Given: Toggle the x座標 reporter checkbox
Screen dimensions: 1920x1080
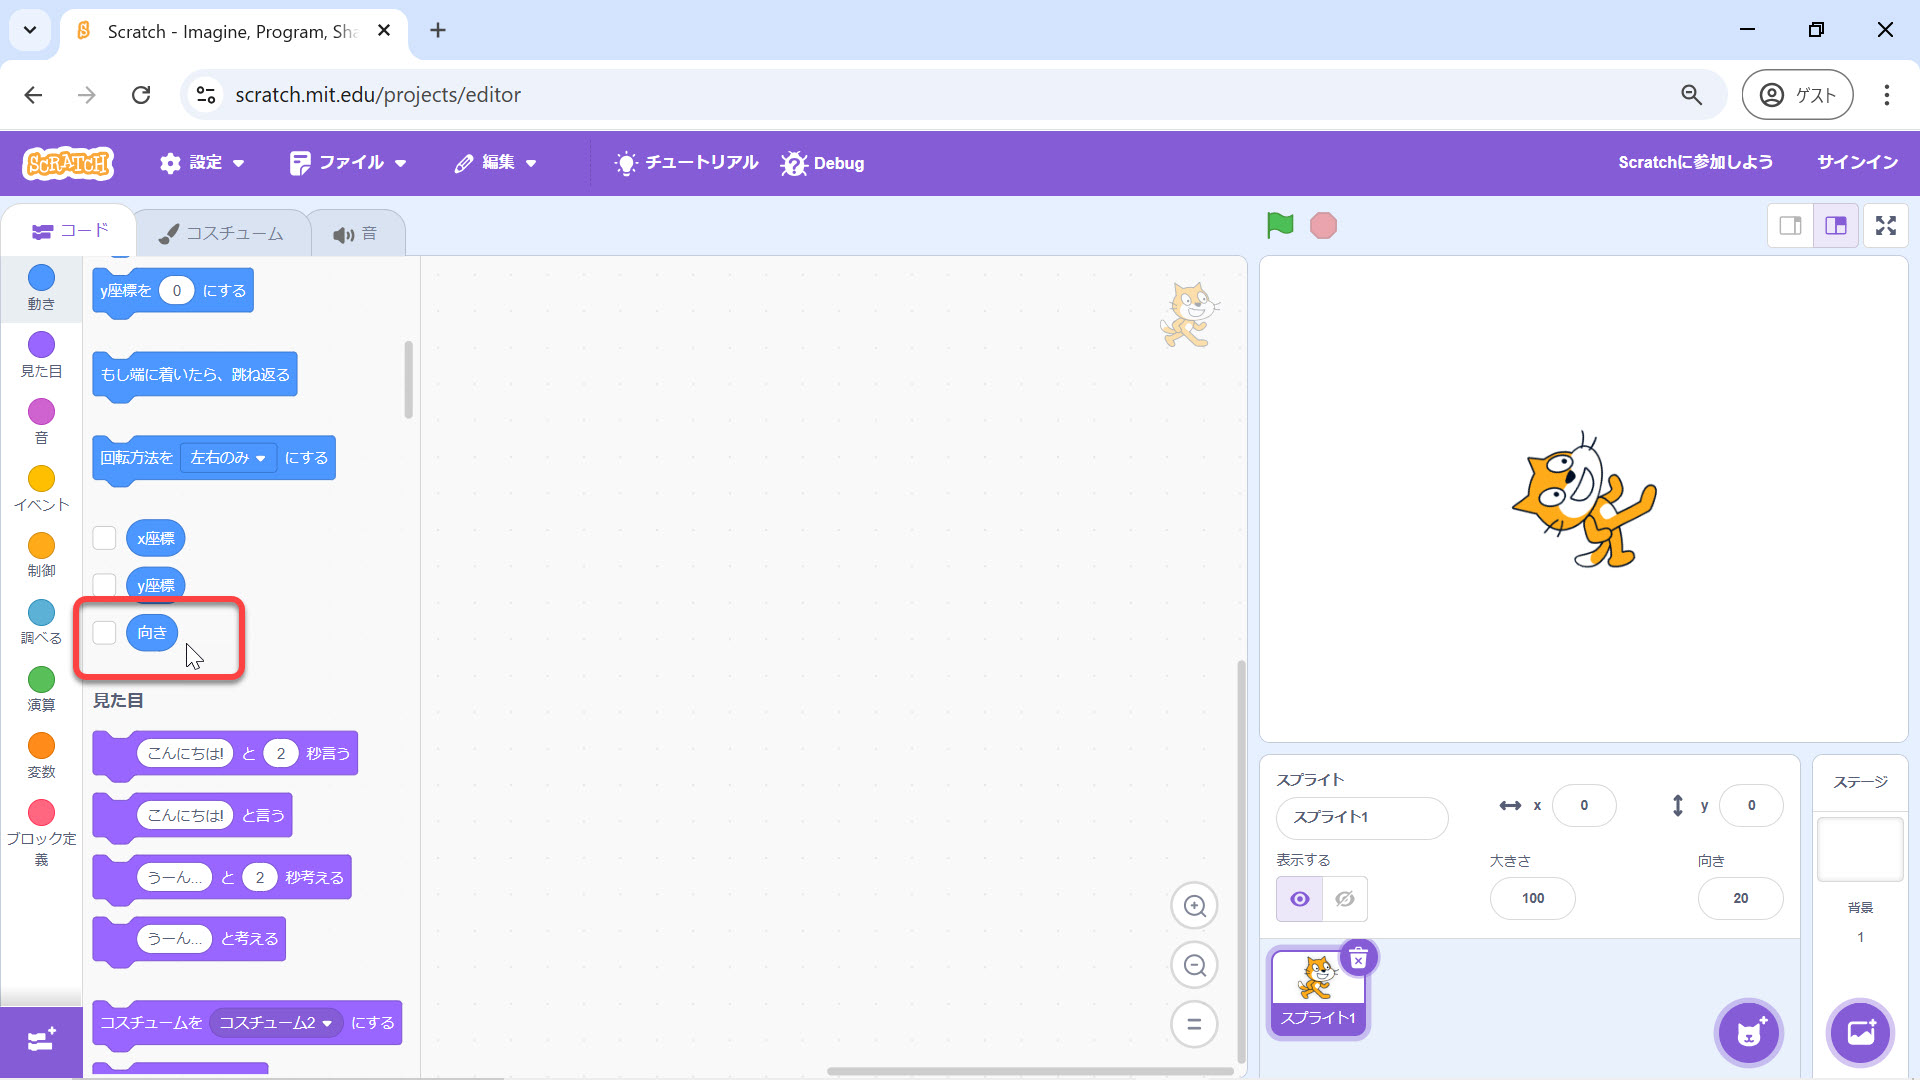Looking at the screenshot, I should [x=104, y=538].
